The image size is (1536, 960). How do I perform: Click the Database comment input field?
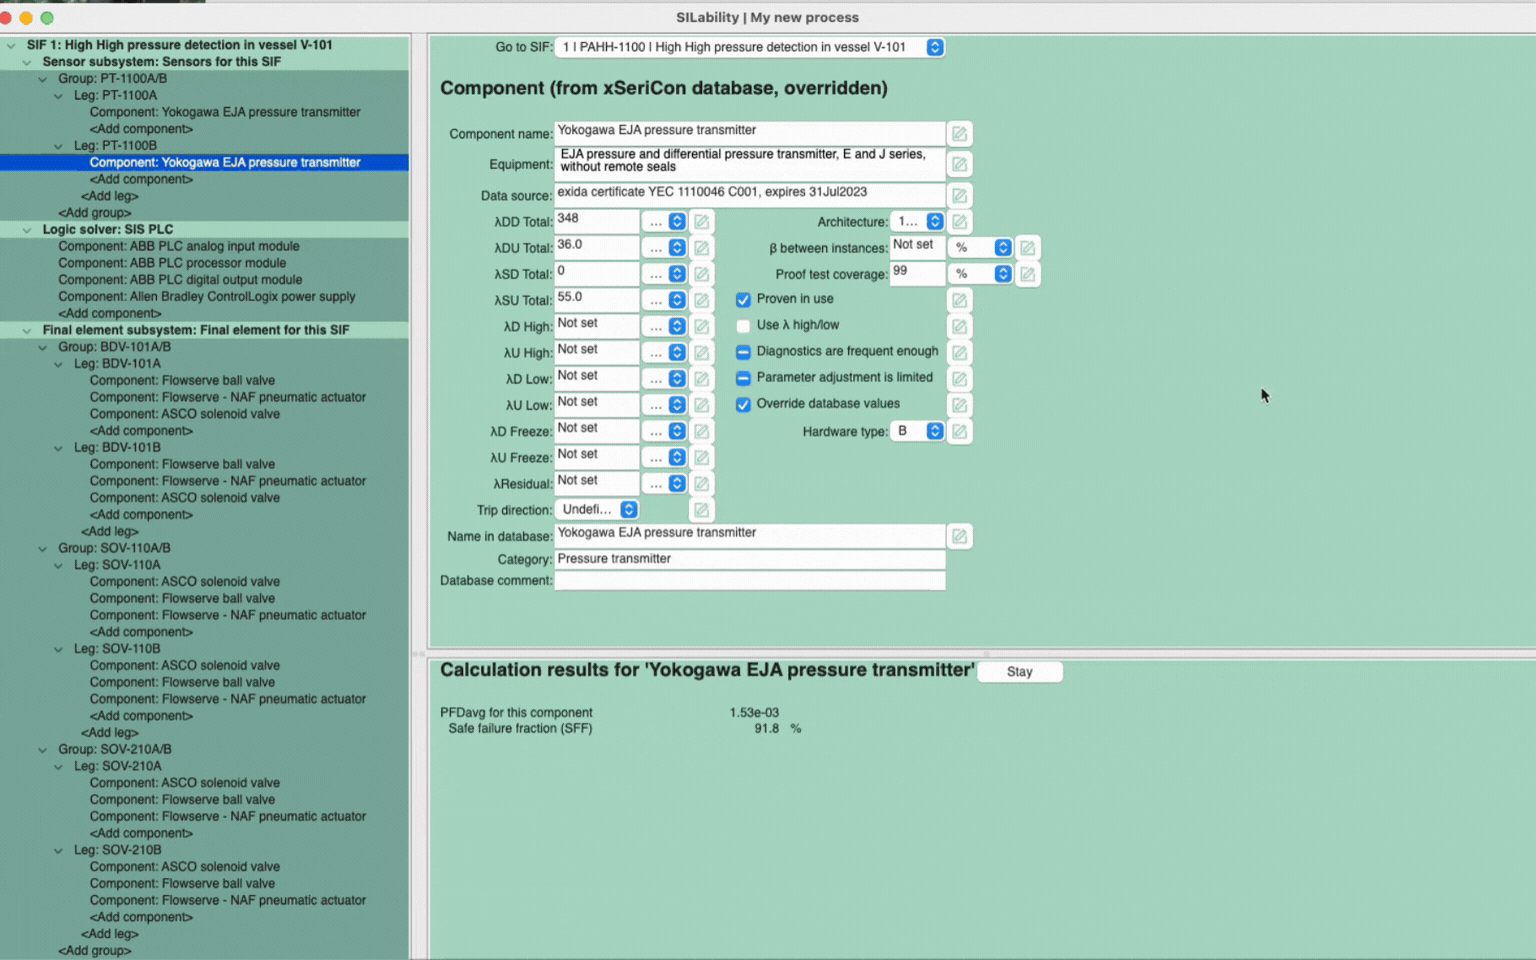(x=749, y=581)
